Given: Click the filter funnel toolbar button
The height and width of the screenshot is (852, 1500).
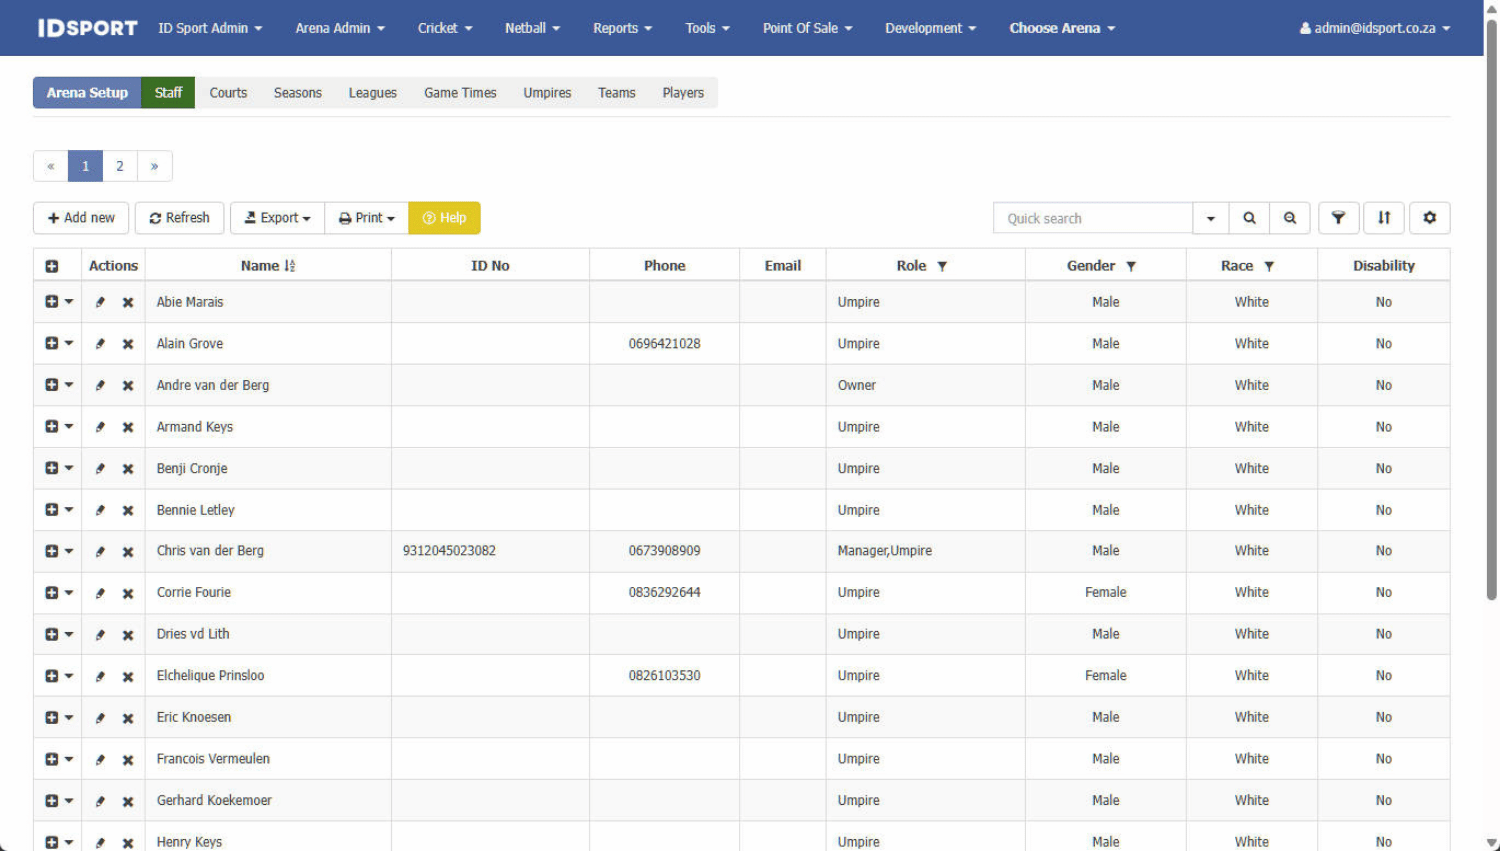Looking at the screenshot, I should click(1338, 218).
